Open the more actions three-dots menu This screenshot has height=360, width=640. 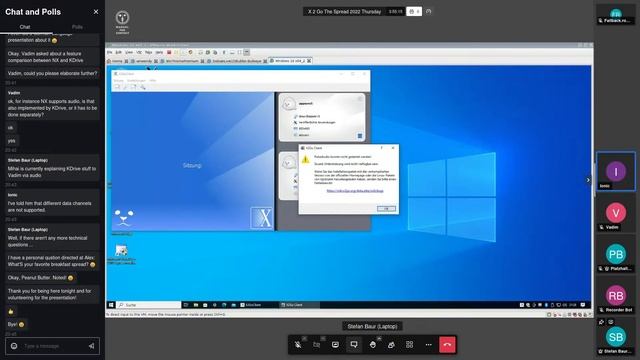point(428,345)
